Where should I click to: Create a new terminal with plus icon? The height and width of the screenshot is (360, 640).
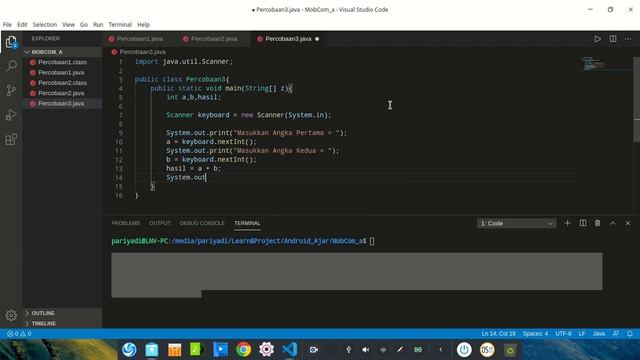pyautogui.click(x=567, y=223)
